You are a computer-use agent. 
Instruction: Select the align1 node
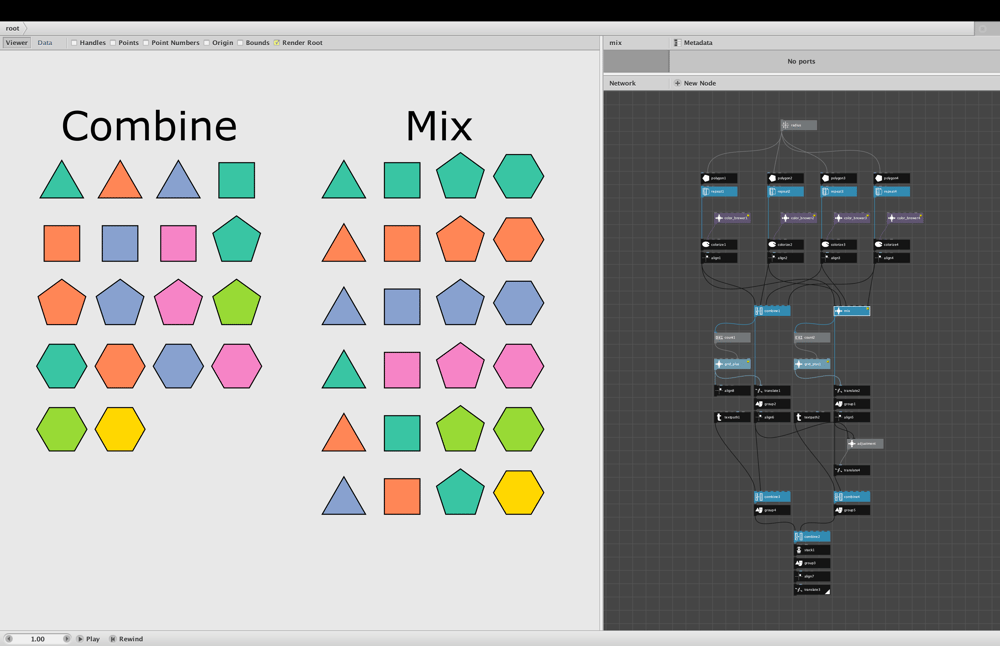(719, 258)
